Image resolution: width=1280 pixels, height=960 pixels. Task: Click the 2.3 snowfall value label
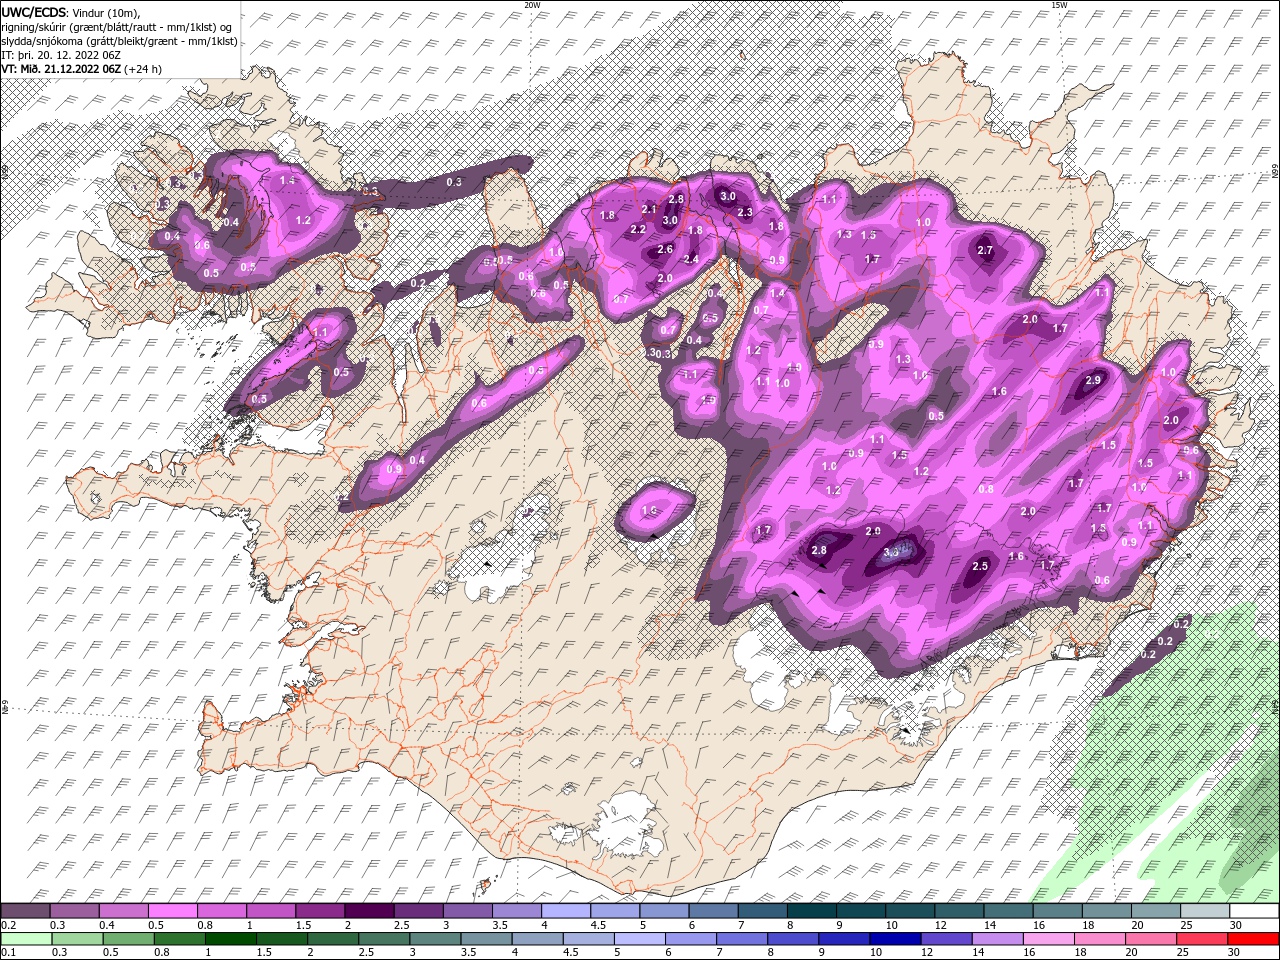[745, 212]
